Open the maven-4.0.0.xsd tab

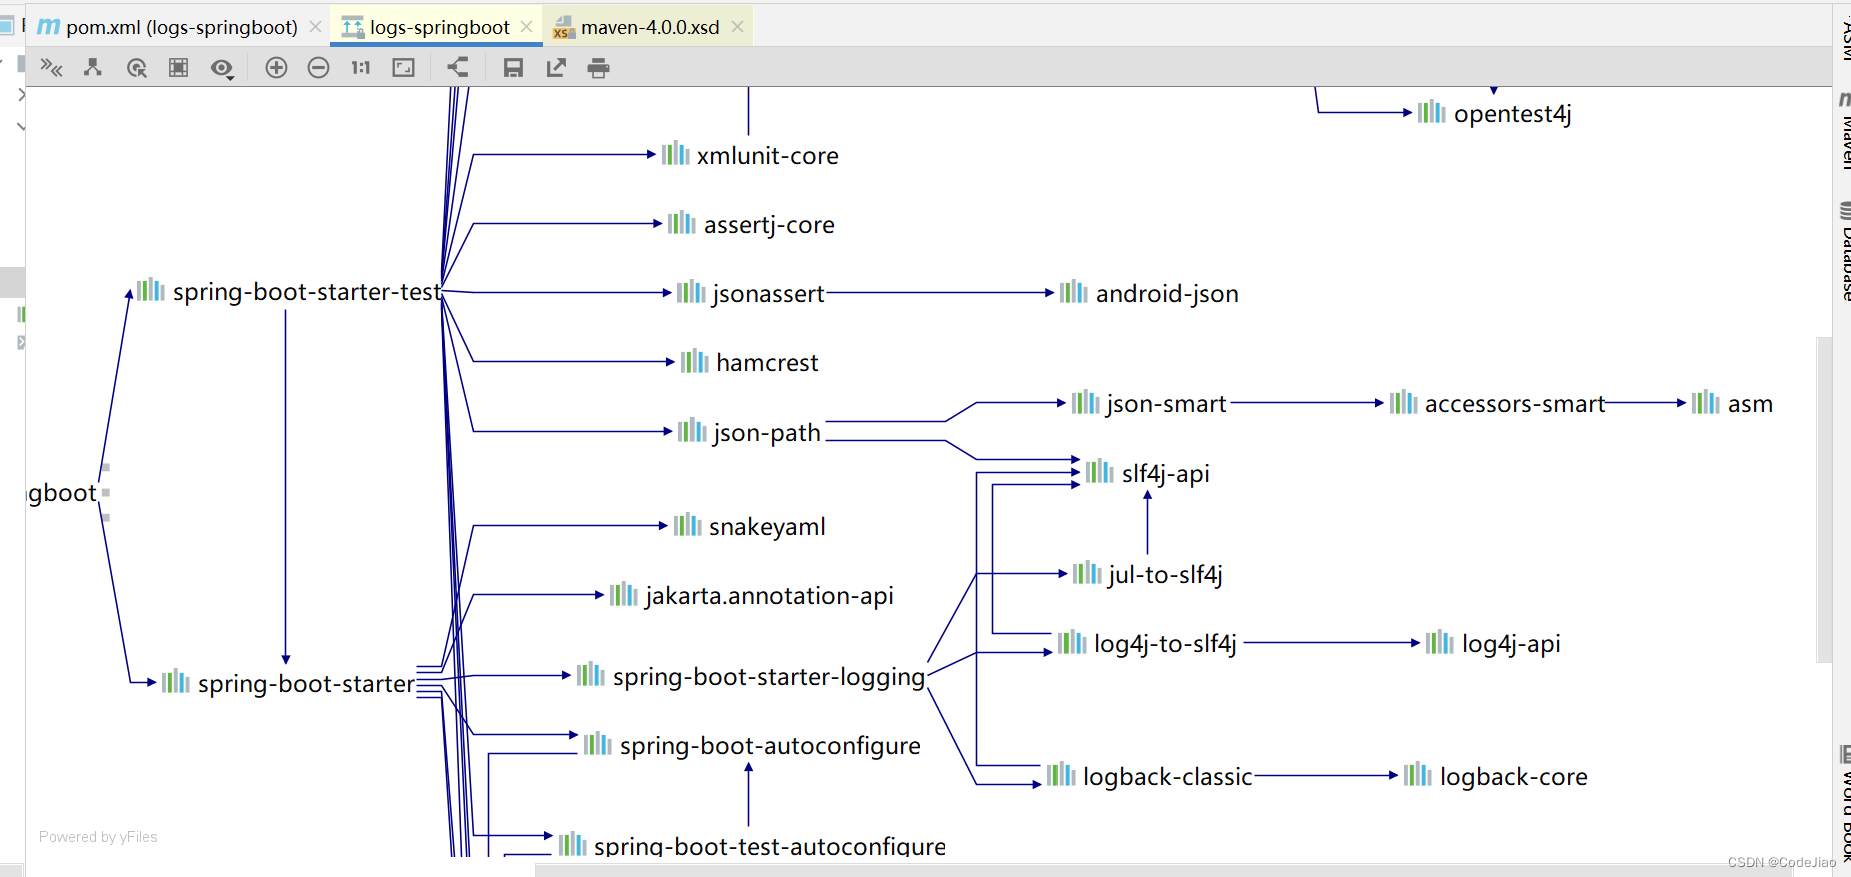(647, 27)
